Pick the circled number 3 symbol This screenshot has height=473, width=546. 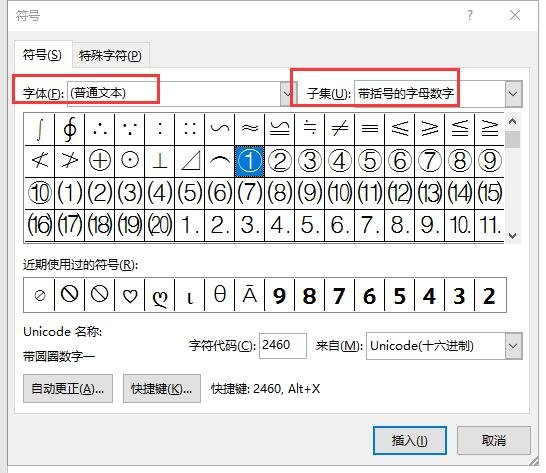click(x=310, y=161)
